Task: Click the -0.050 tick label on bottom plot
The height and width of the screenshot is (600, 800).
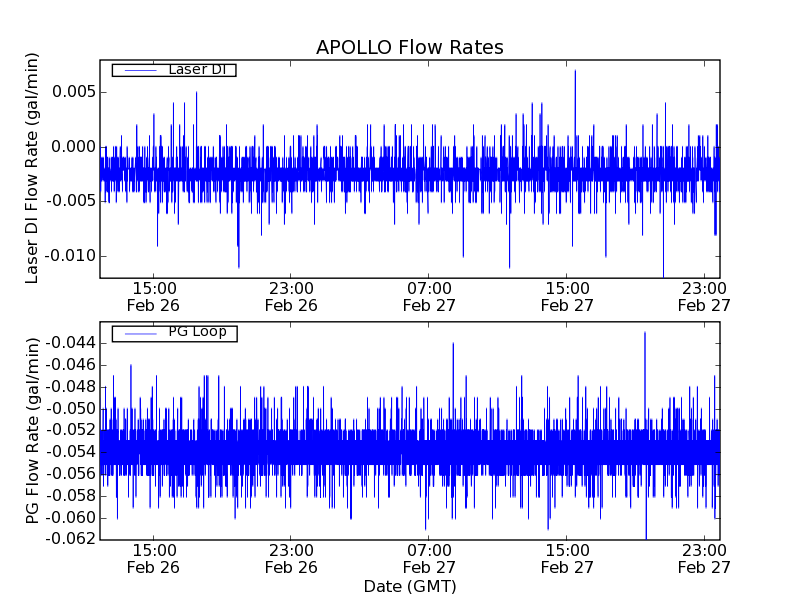Action: (71, 409)
